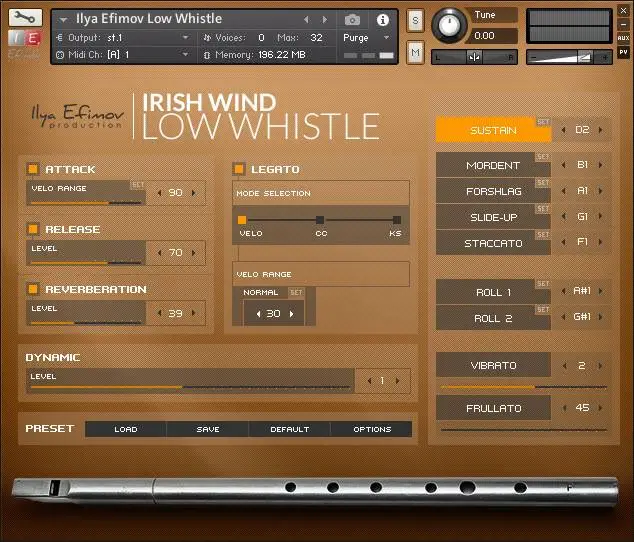This screenshot has height=542, width=634.
Task: Click SET on Attack Velo Range
Action: tap(138, 185)
